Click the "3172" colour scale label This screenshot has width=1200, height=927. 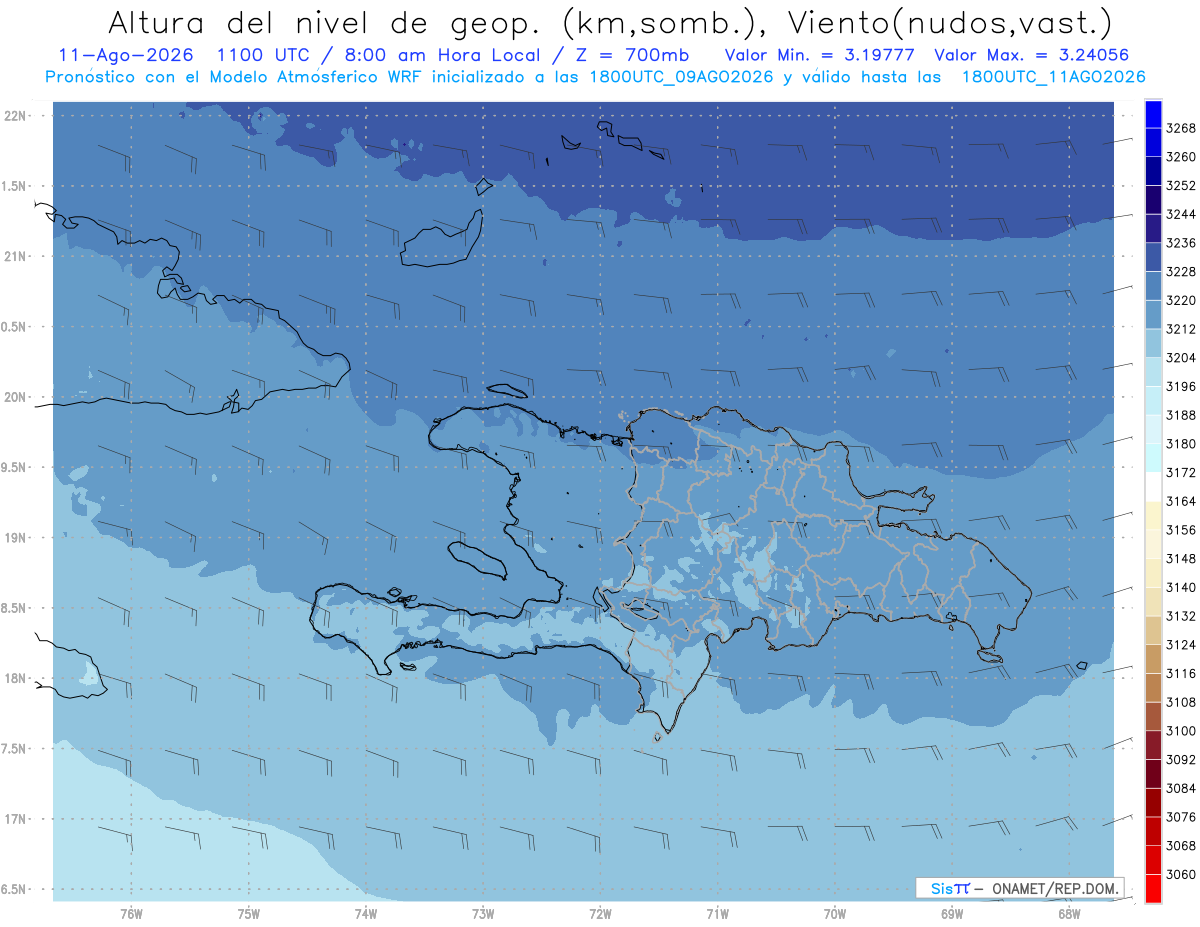pos(1181,473)
